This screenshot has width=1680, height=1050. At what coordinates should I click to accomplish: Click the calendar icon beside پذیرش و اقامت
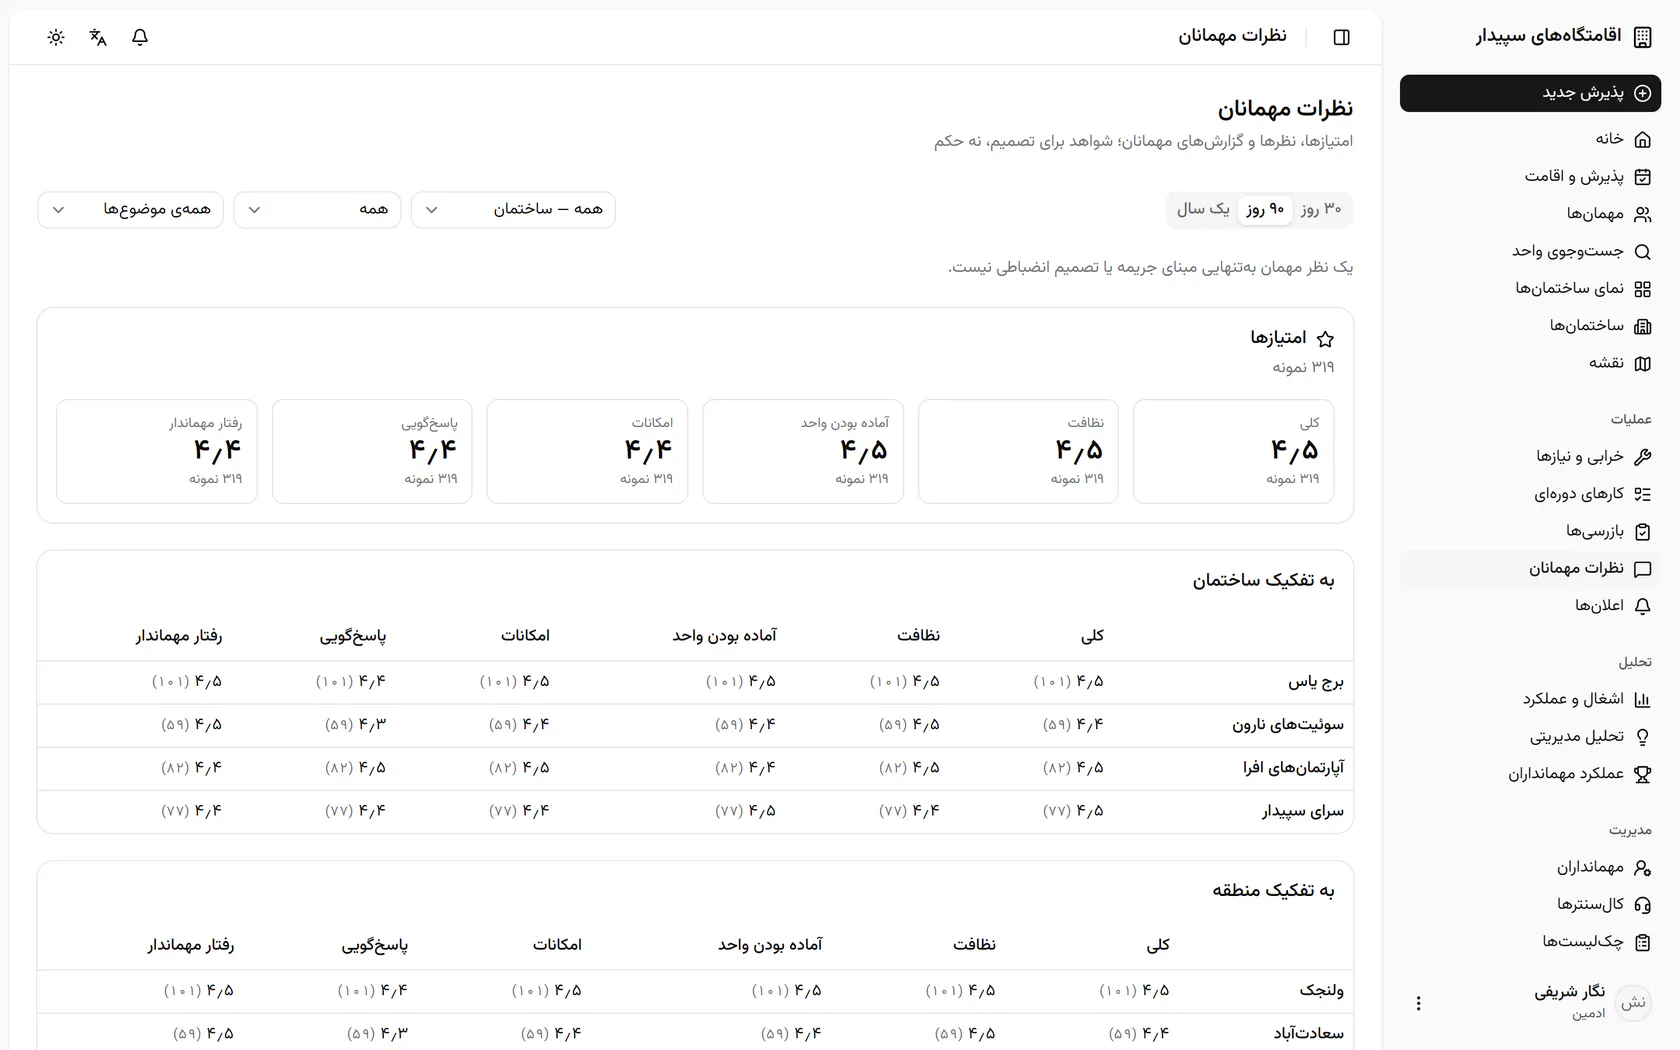1642,177
